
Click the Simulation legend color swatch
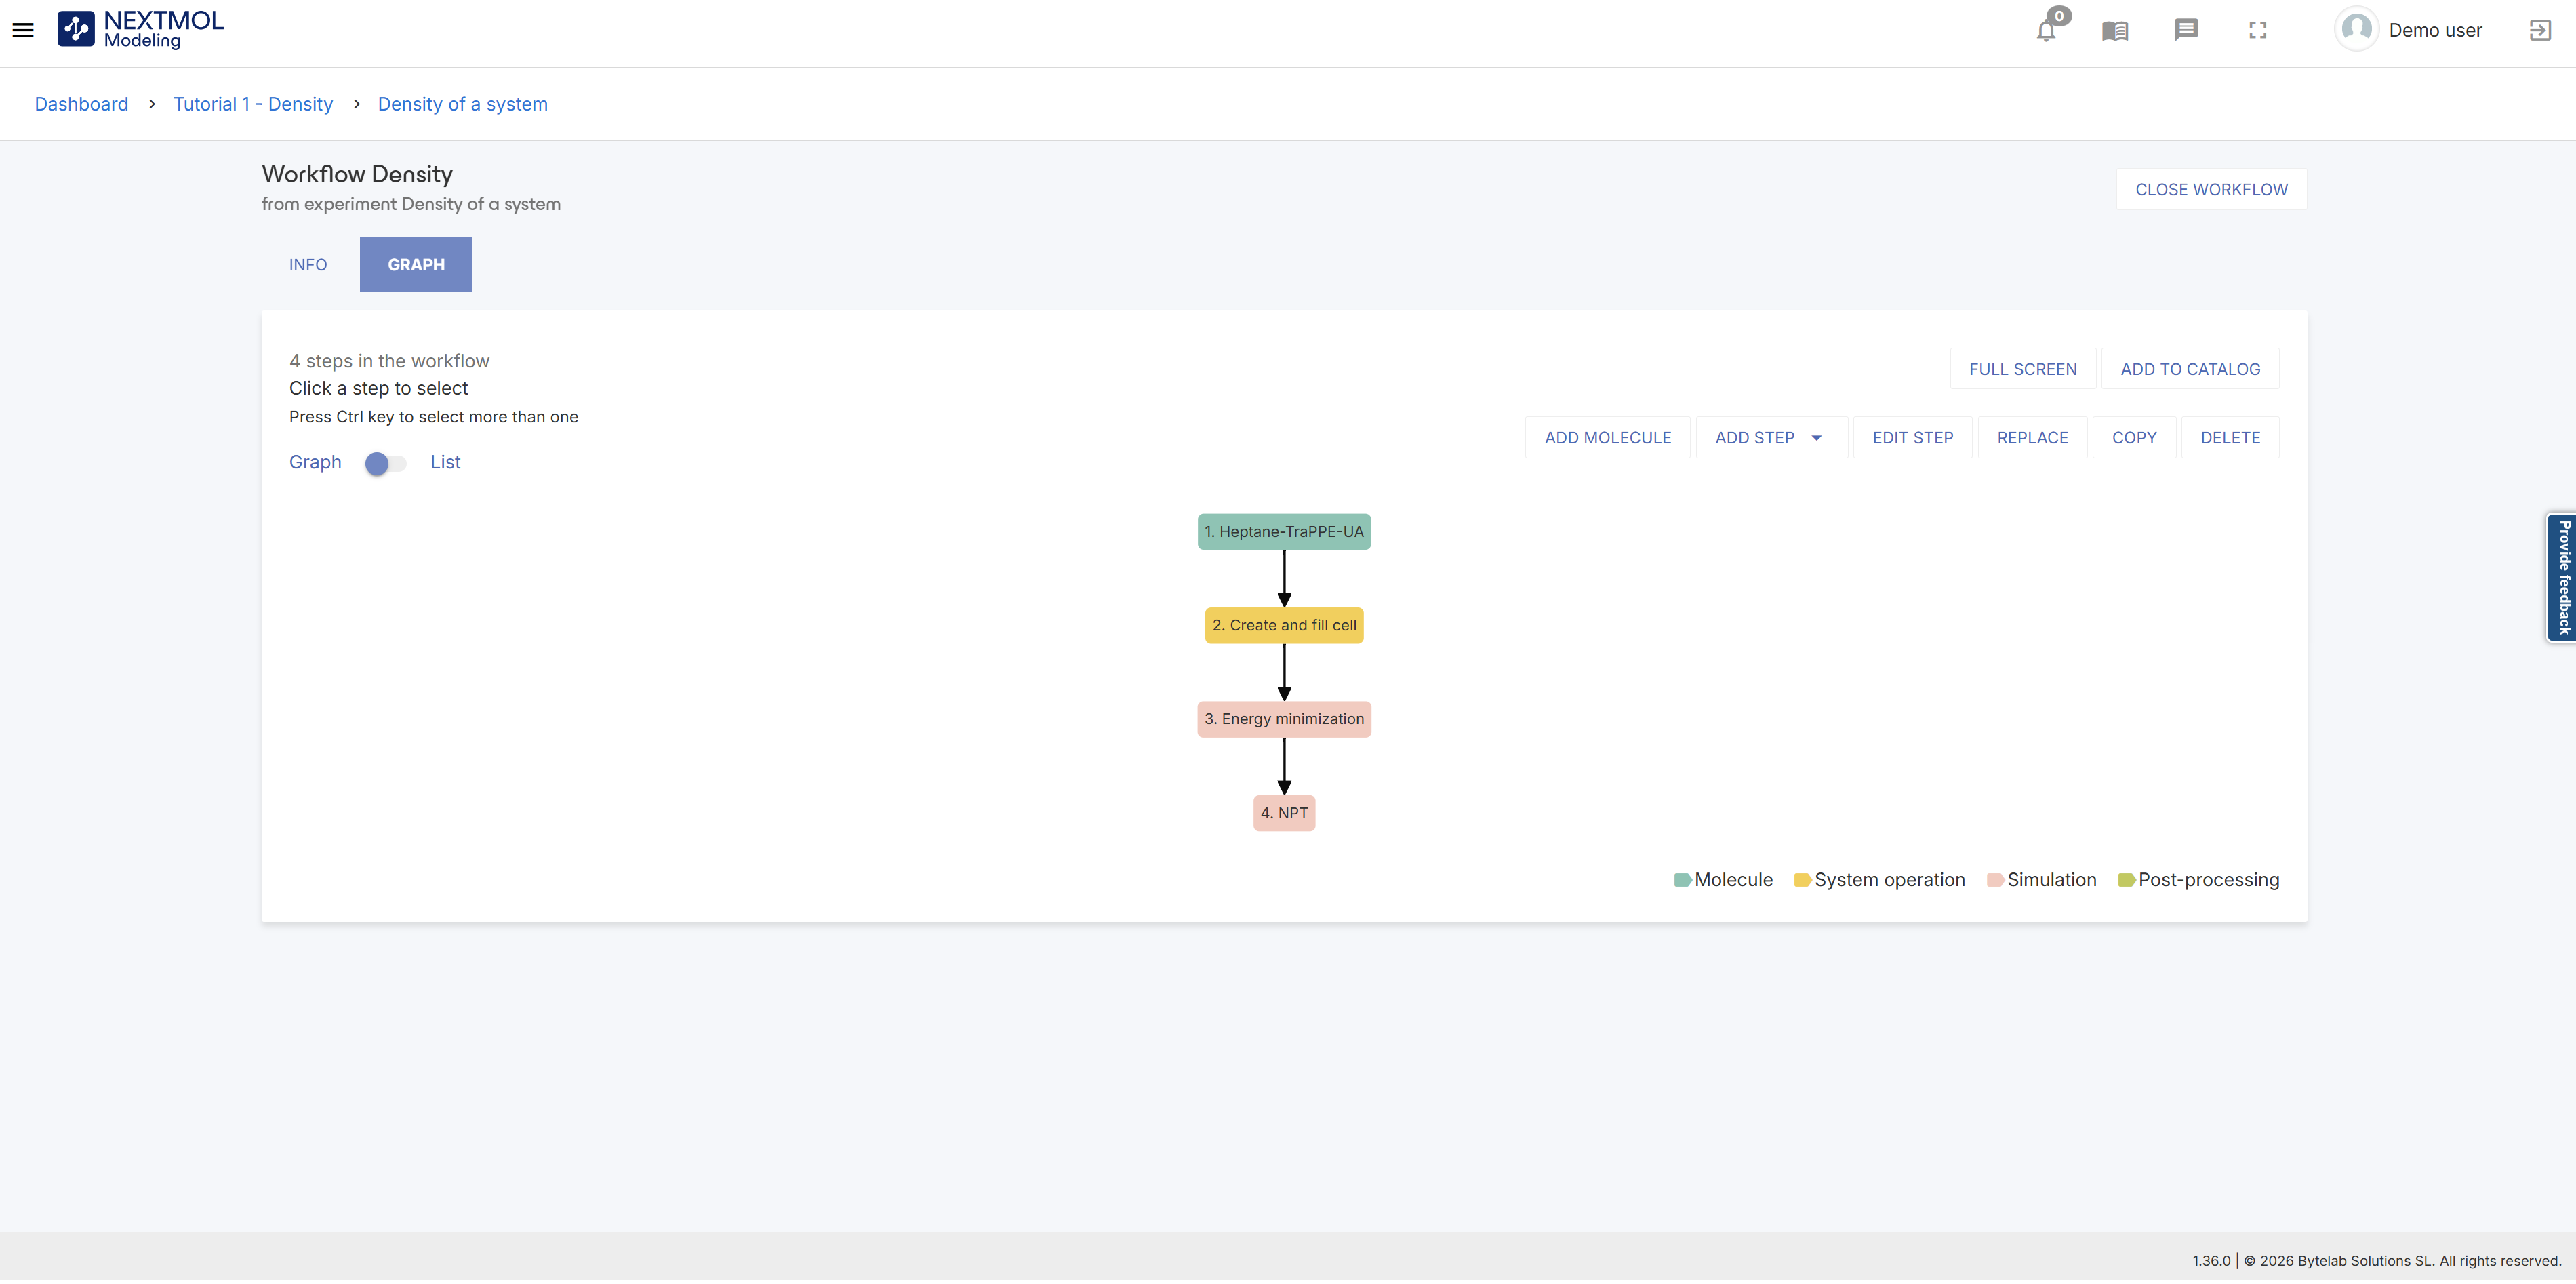tap(1994, 881)
